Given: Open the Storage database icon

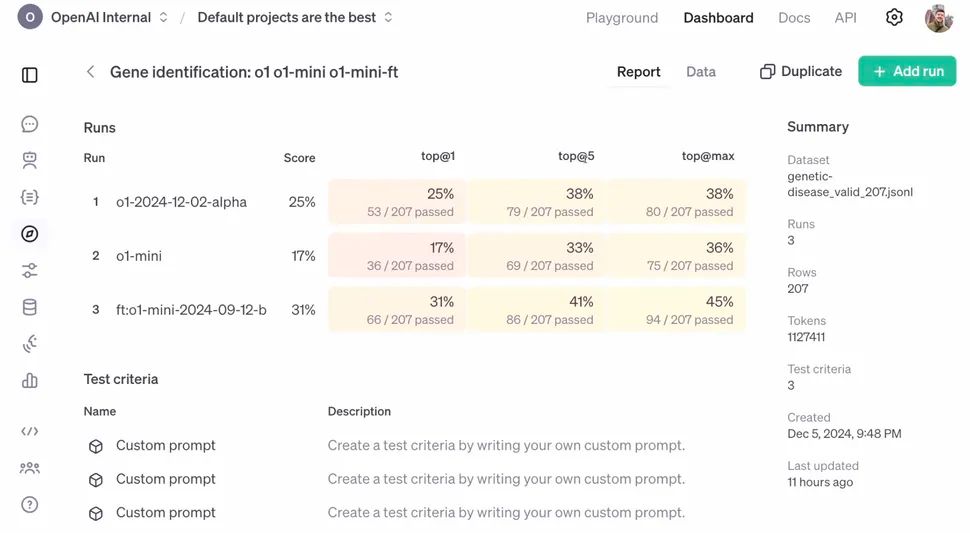Looking at the screenshot, I should pos(30,307).
